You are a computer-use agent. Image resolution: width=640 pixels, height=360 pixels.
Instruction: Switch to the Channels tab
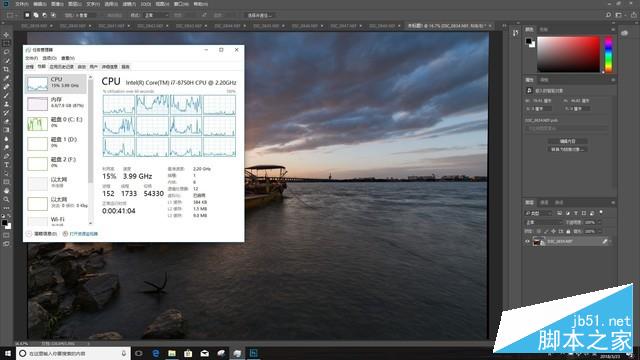pos(544,202)
